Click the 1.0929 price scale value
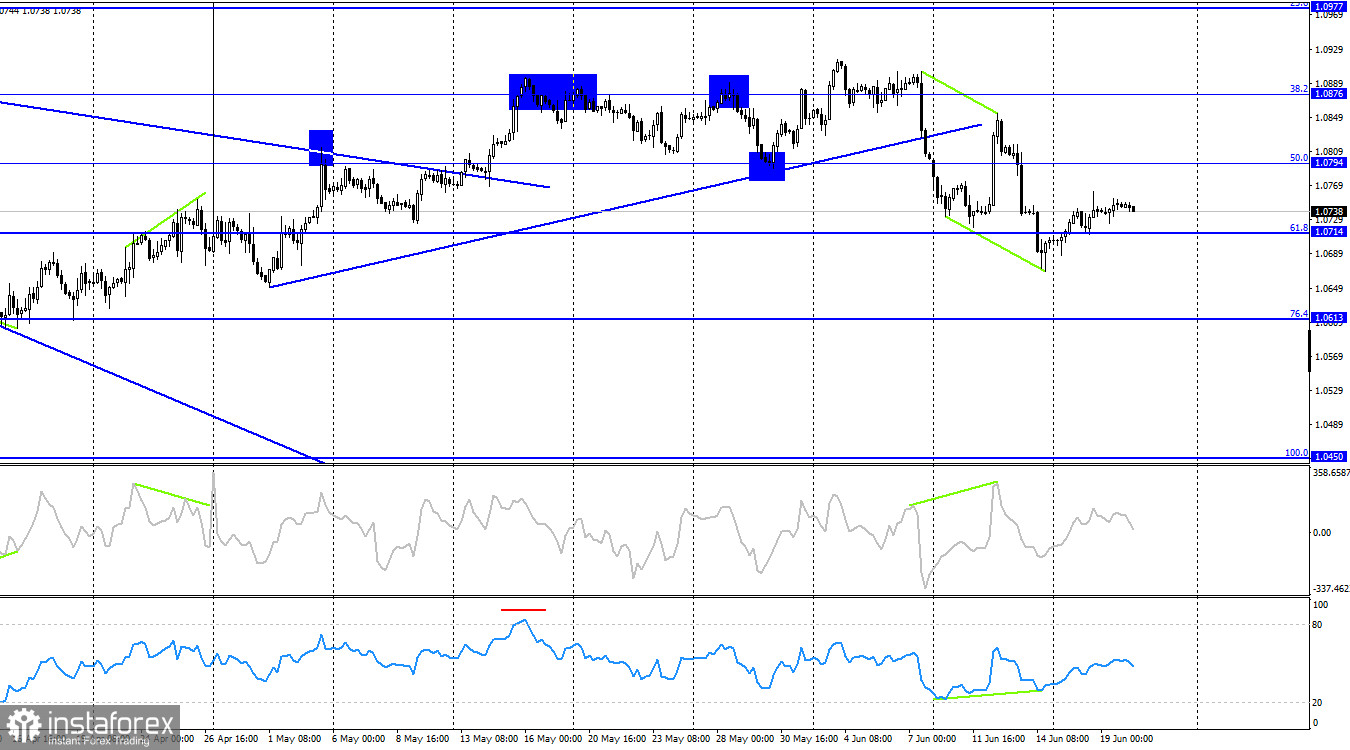 coord(1331,49)
